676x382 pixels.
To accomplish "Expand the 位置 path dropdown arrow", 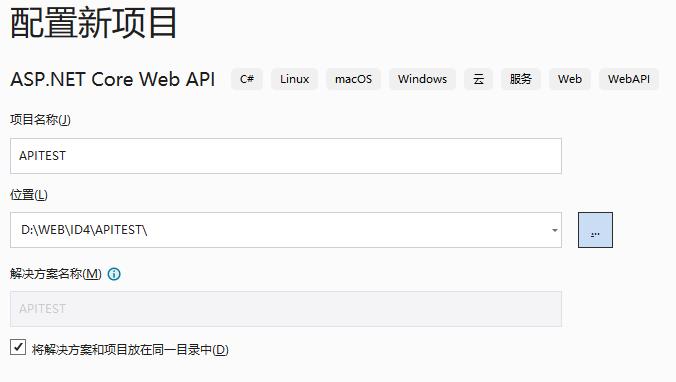I will pyautogui.click(x=554, y=230).
